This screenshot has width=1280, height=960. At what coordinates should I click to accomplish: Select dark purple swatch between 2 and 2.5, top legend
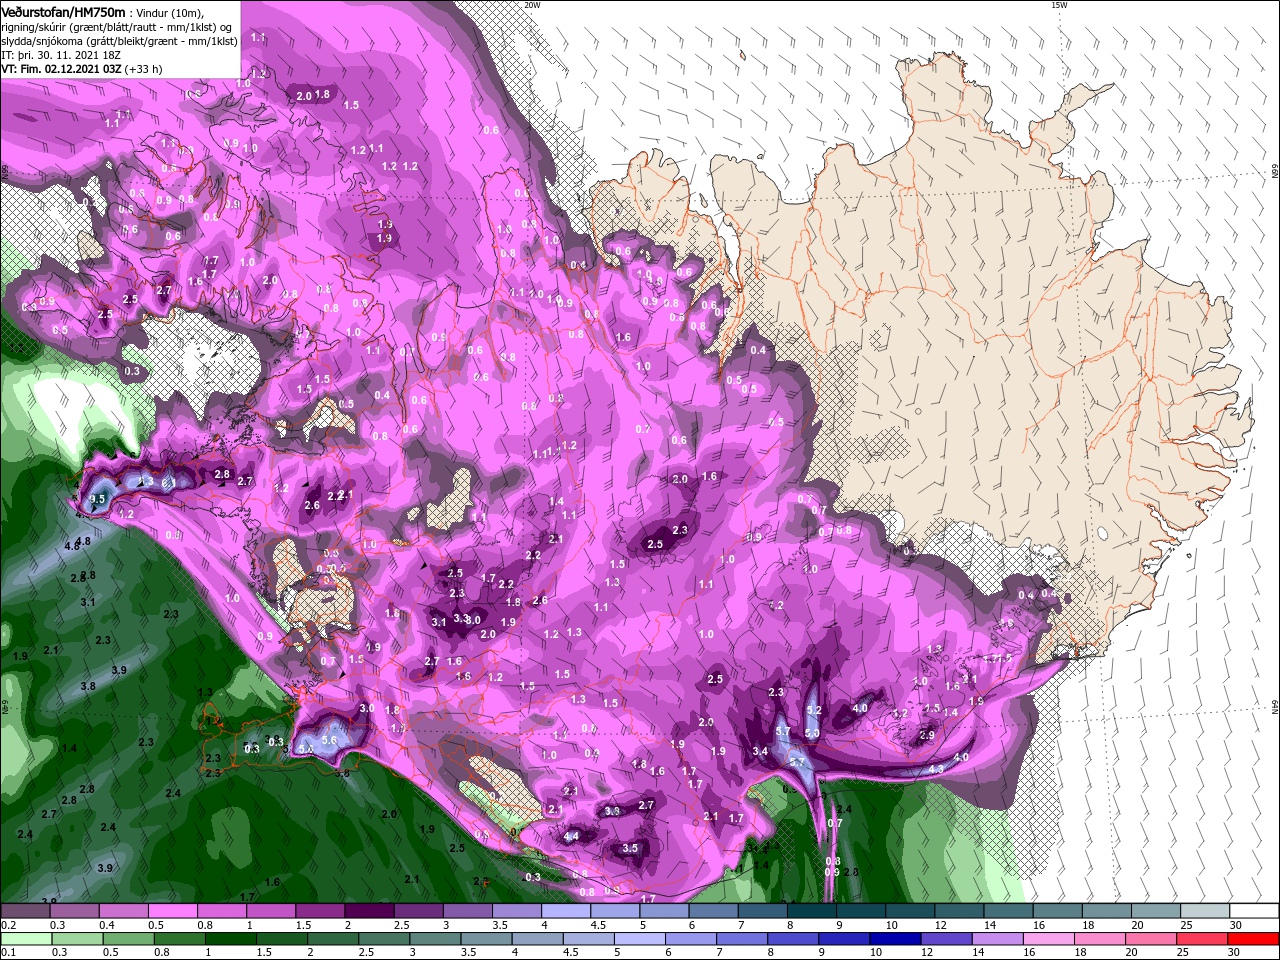tap(368, 910)
